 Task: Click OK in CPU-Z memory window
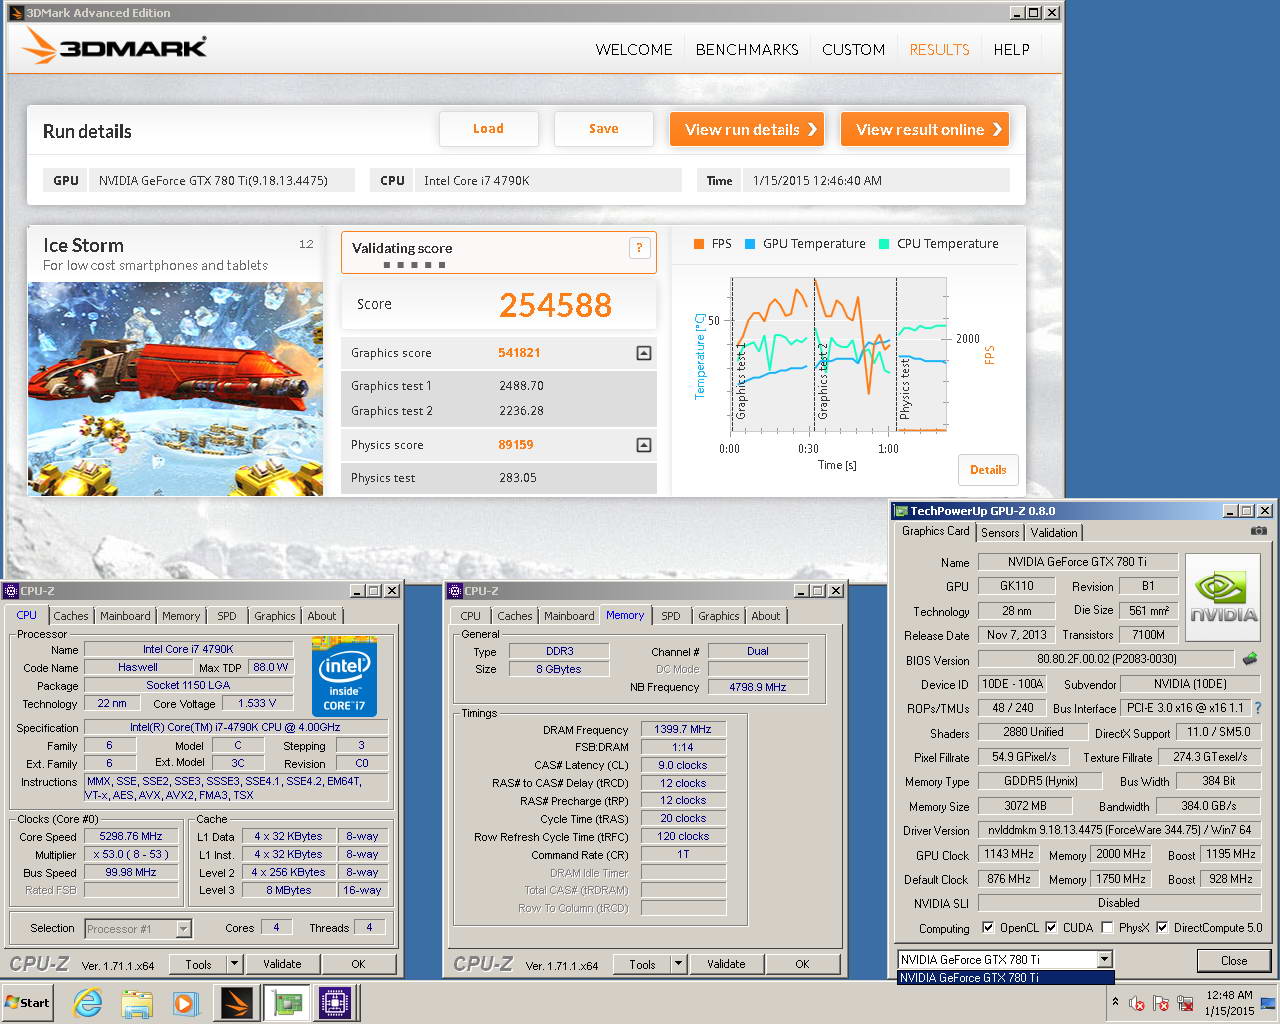tap(802, 964)
